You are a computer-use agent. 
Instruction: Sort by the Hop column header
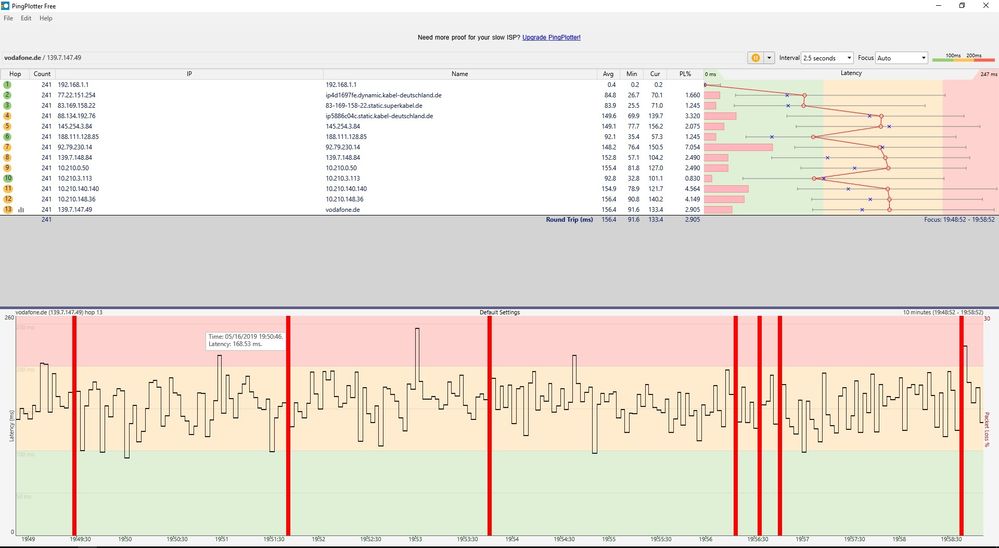click(15, 74)
